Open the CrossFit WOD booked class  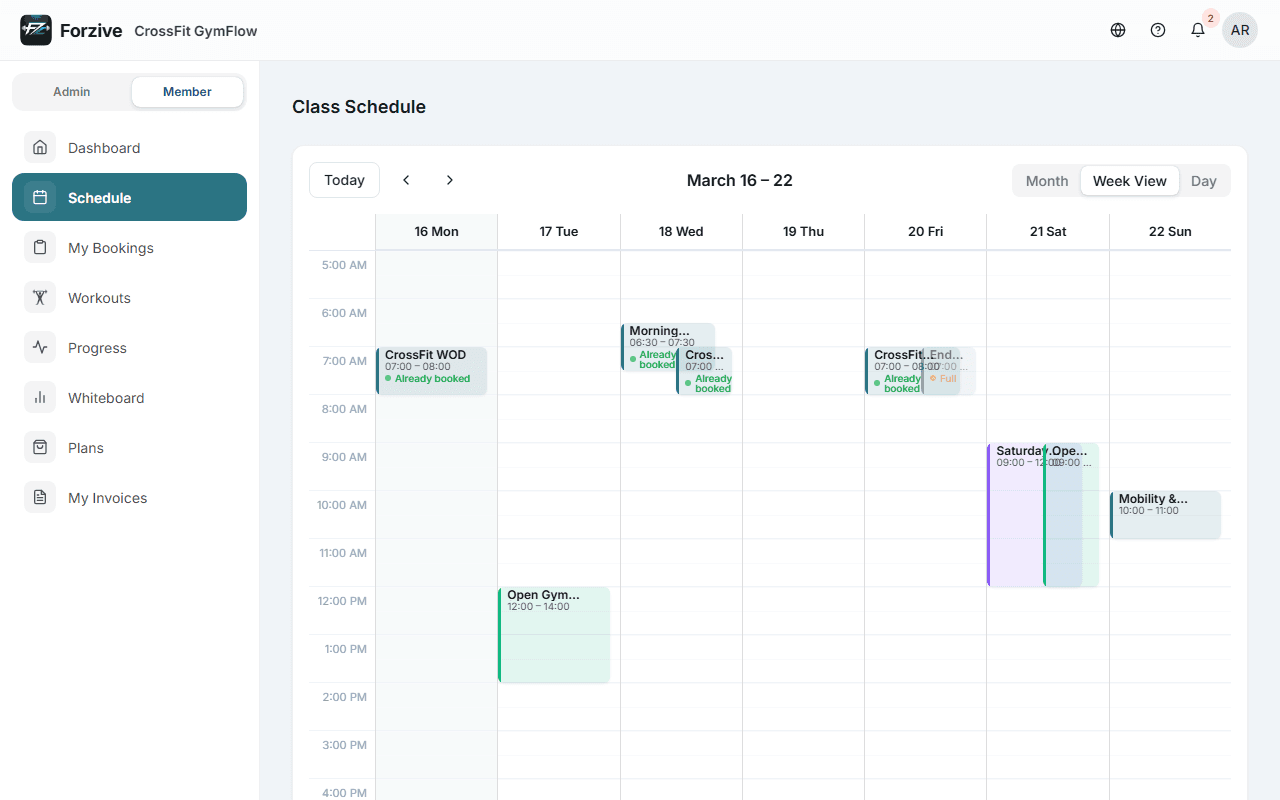coord(432,370)
